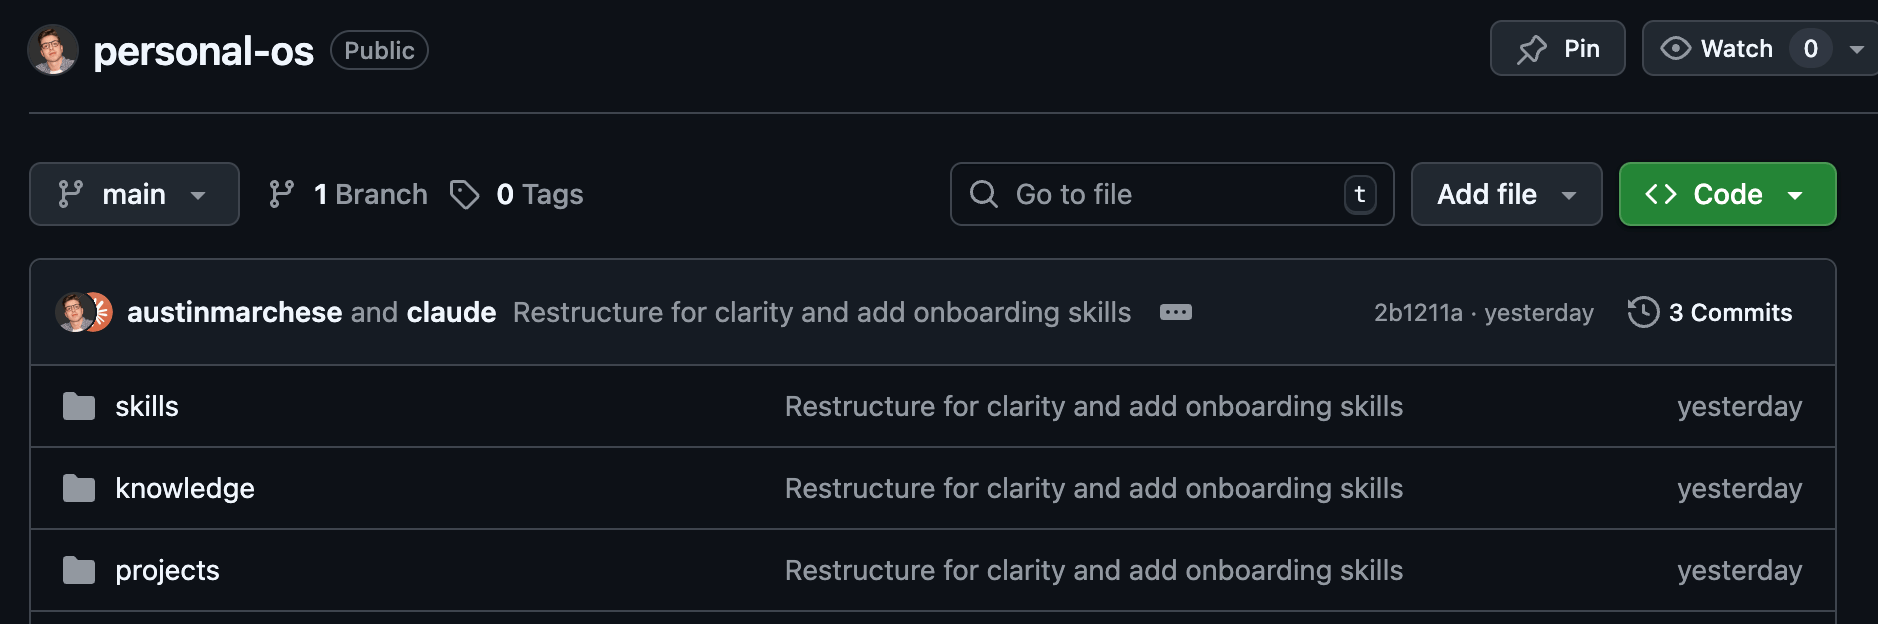Click the projects folder icon

click(x=79, y=571)
